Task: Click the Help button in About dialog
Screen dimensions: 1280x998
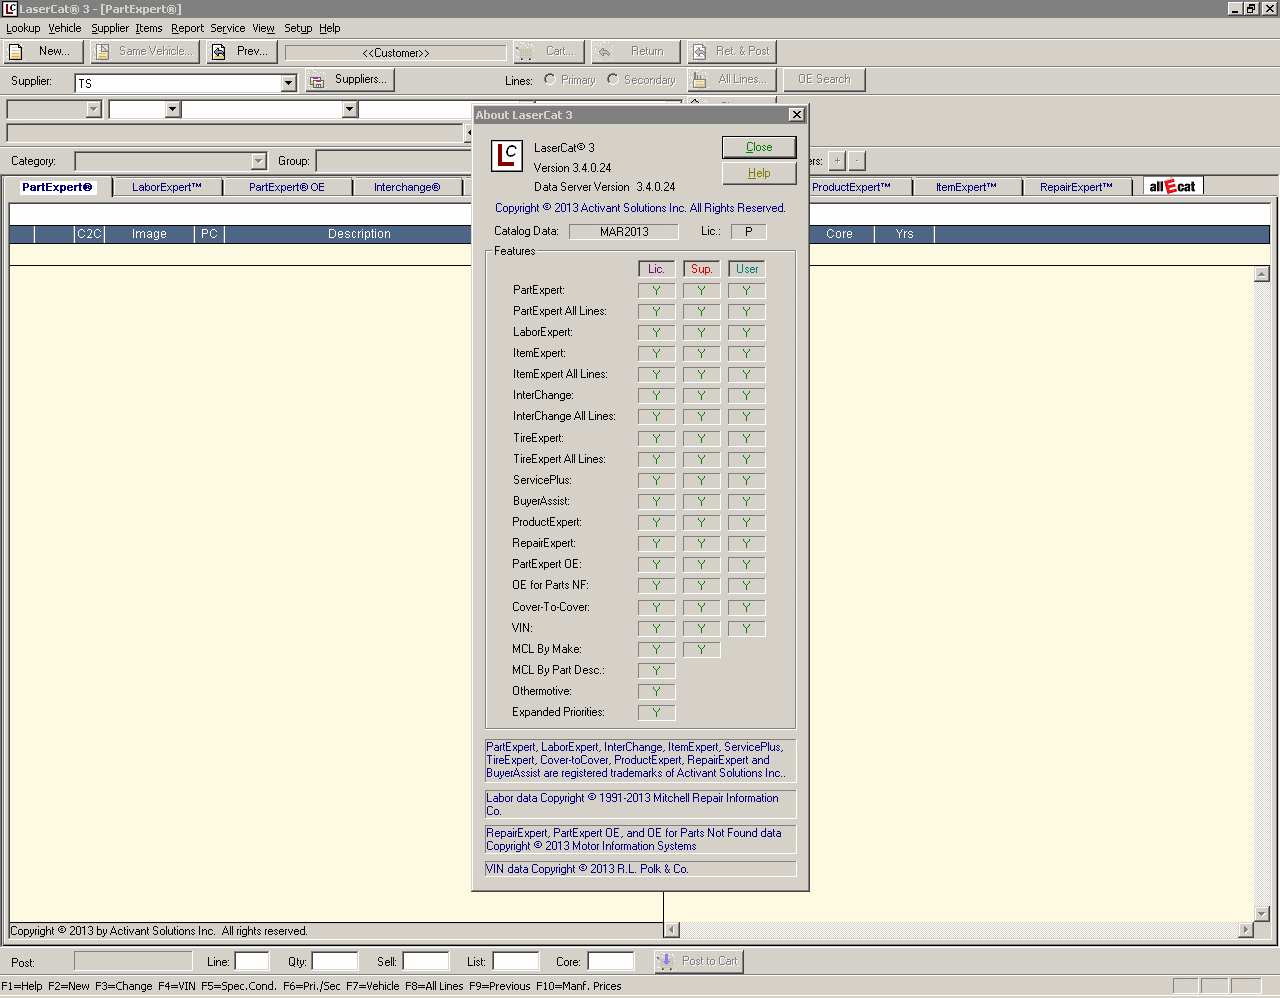Action: (x=759, y=173)
